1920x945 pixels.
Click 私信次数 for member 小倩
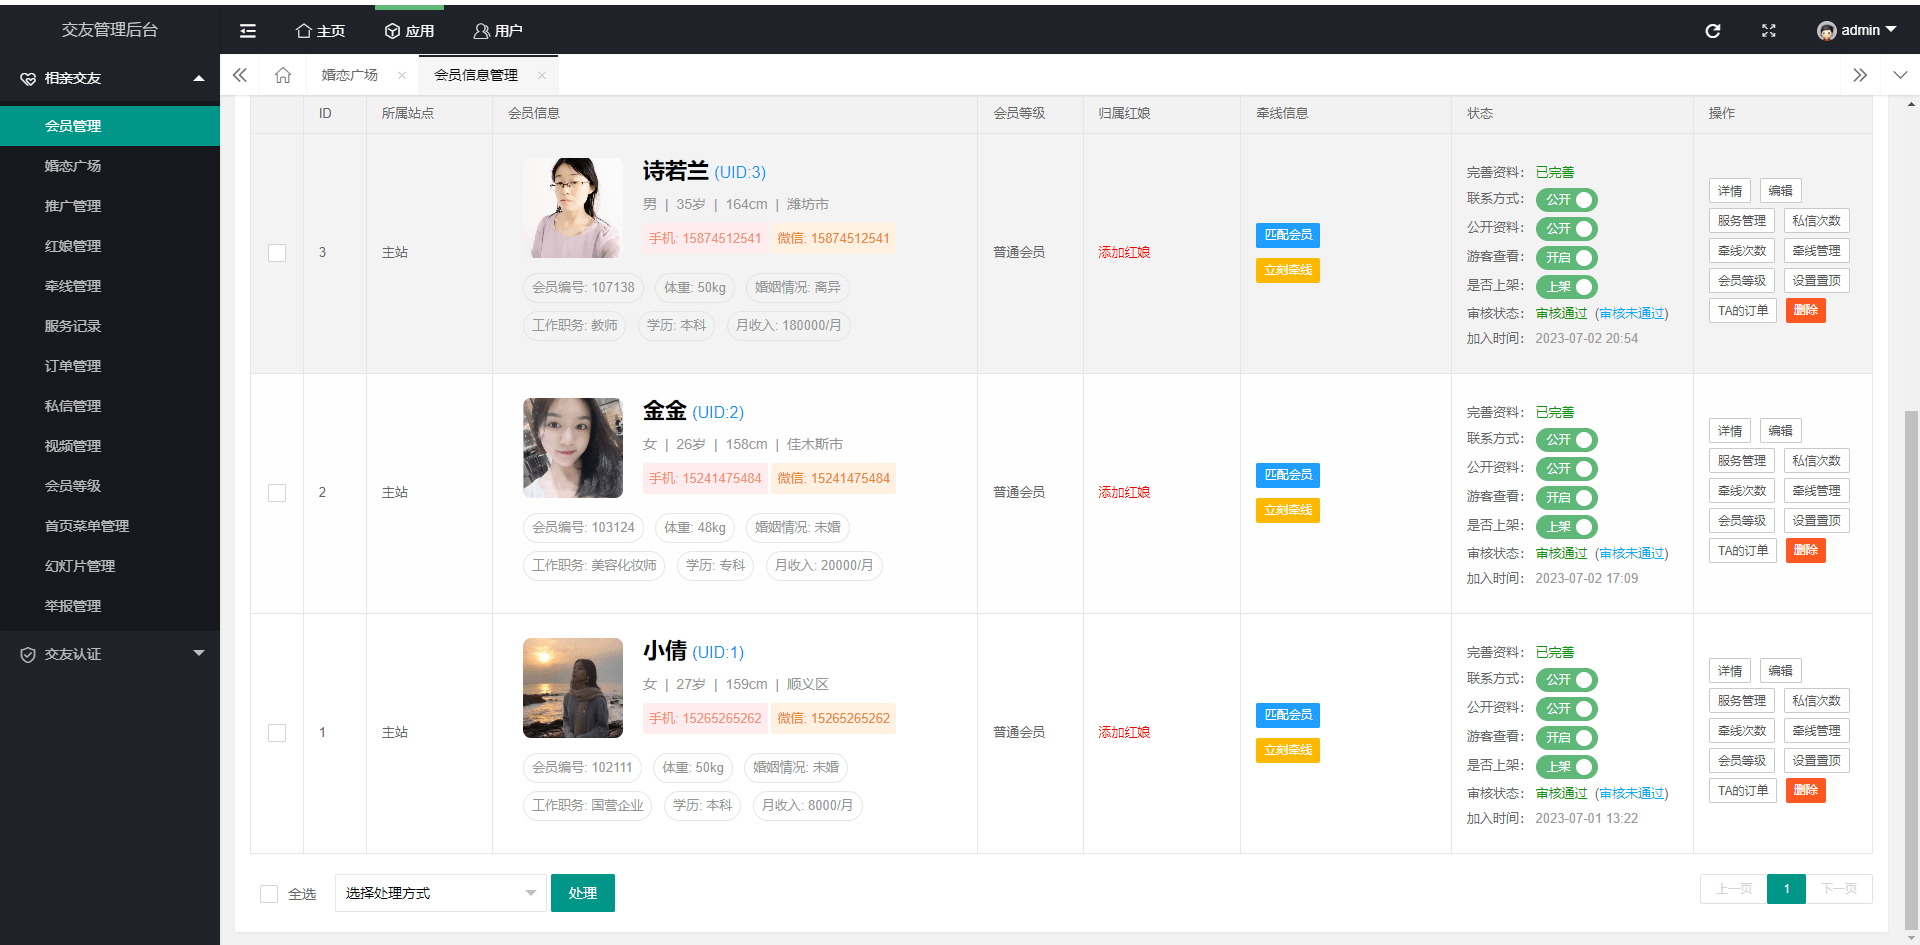1816,701
